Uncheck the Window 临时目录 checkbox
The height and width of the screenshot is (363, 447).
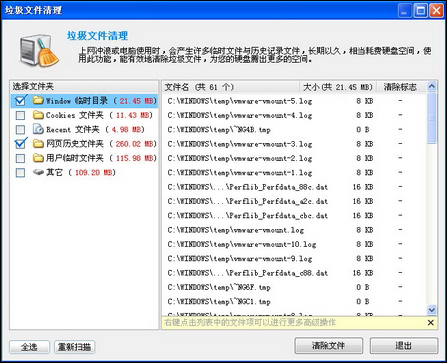coord(21,100)
